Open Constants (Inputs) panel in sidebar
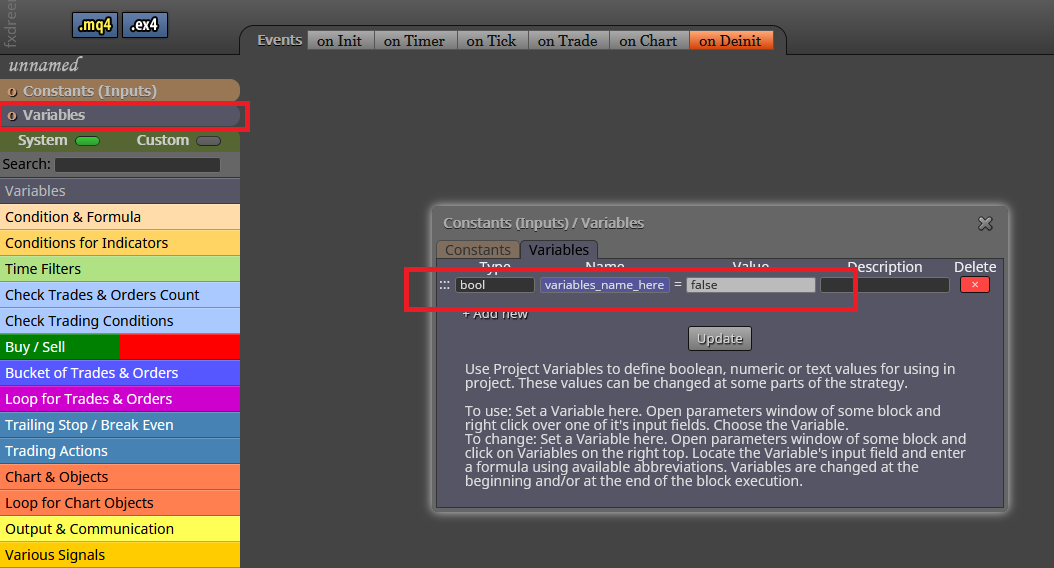This screenshot has height=568, width=1054. [x=120, y=91]
